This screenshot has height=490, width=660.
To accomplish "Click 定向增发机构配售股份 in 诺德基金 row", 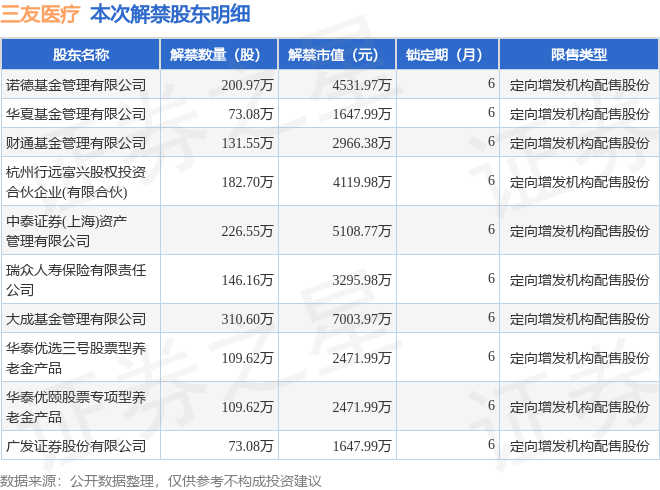I will coord(579,85).
